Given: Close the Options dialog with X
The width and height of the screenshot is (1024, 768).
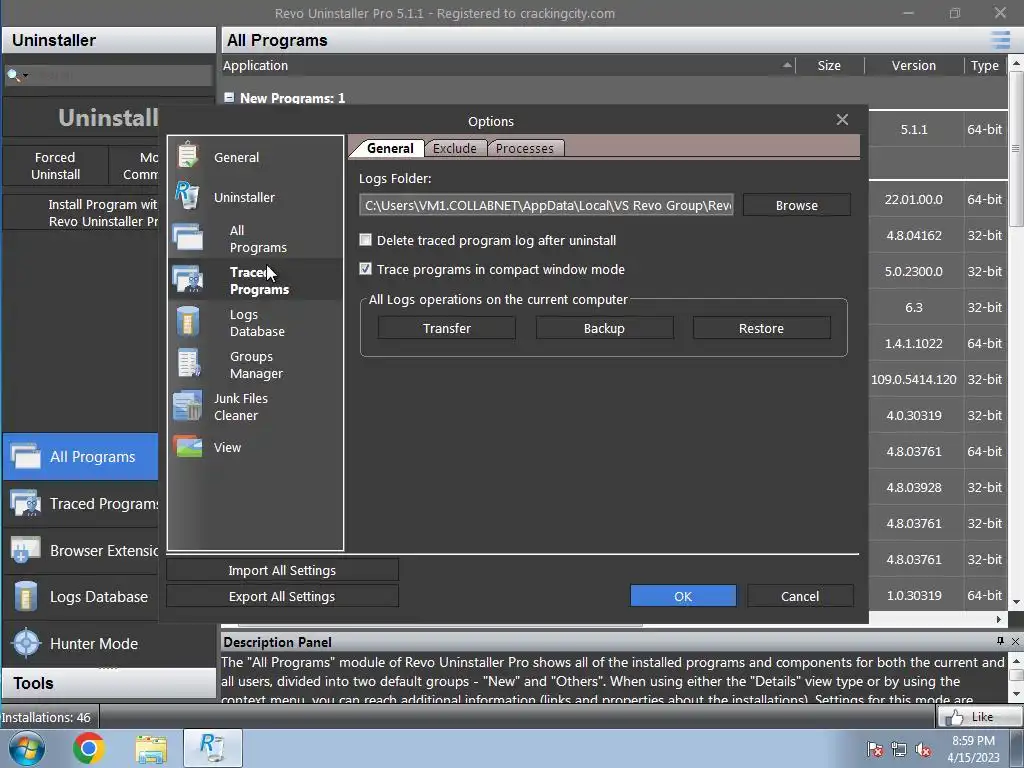Looking at the screenshot, I should [x=842, y=120].
